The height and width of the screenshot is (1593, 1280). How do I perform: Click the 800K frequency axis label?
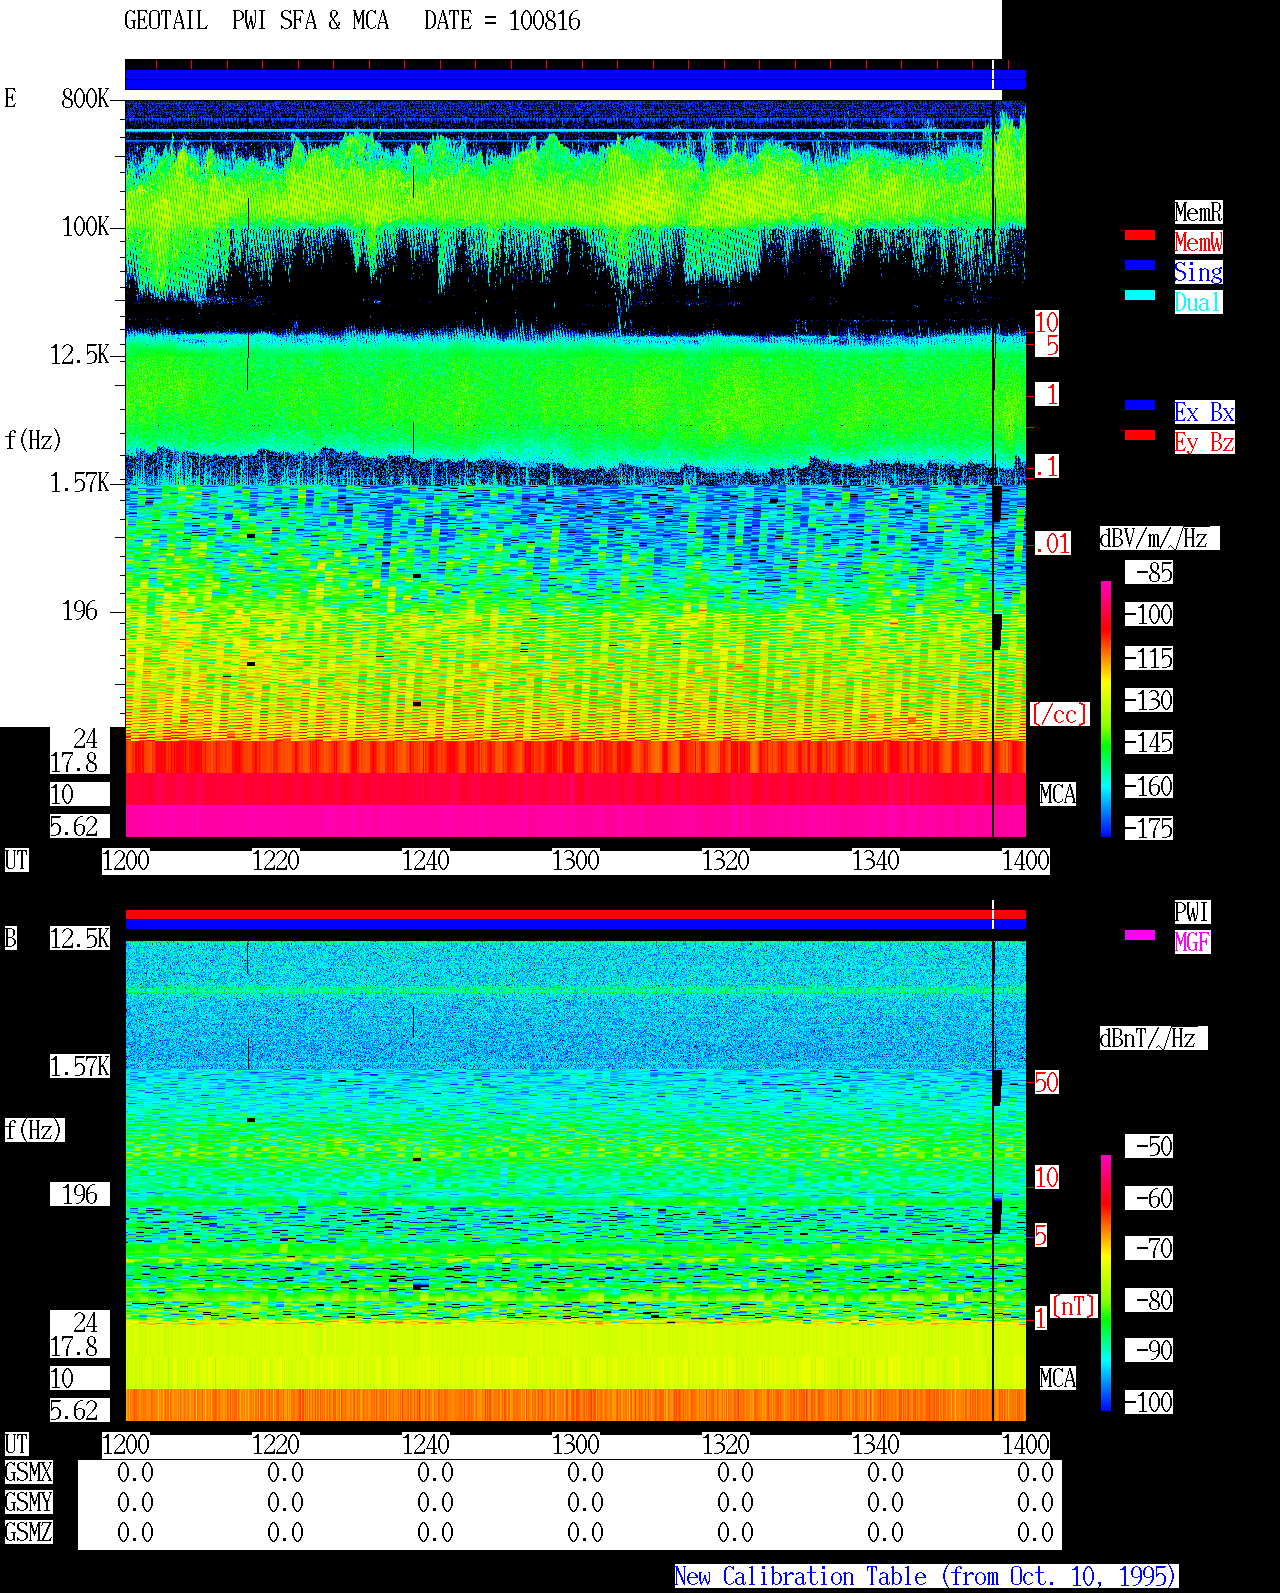coord(85,99)
